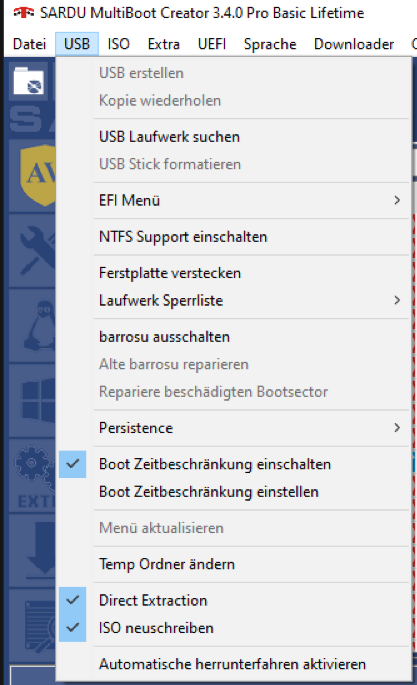The width and height of the screenshot is (417, 685).
Task: Click the Antivirus shield sidebar icon
Action: click(x=38, y=176)
